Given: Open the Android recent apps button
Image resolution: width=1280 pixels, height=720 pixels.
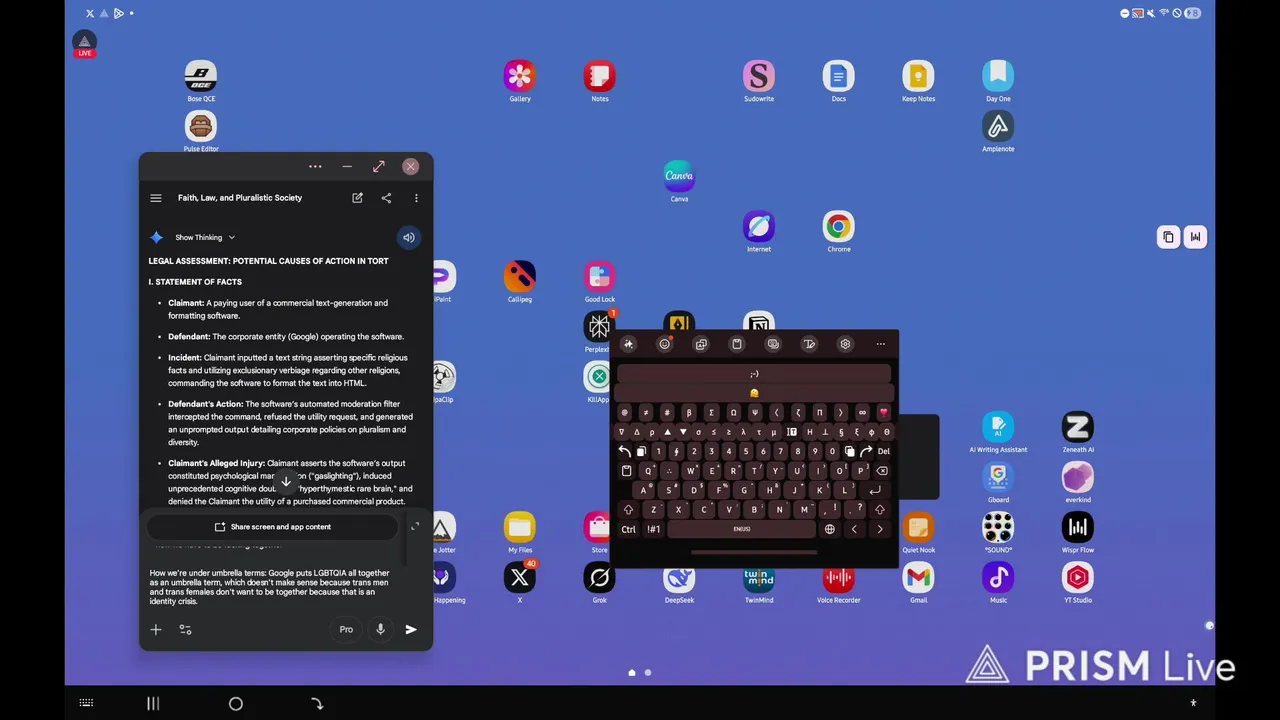Looking at the screenshot, I should pos(153,704).
